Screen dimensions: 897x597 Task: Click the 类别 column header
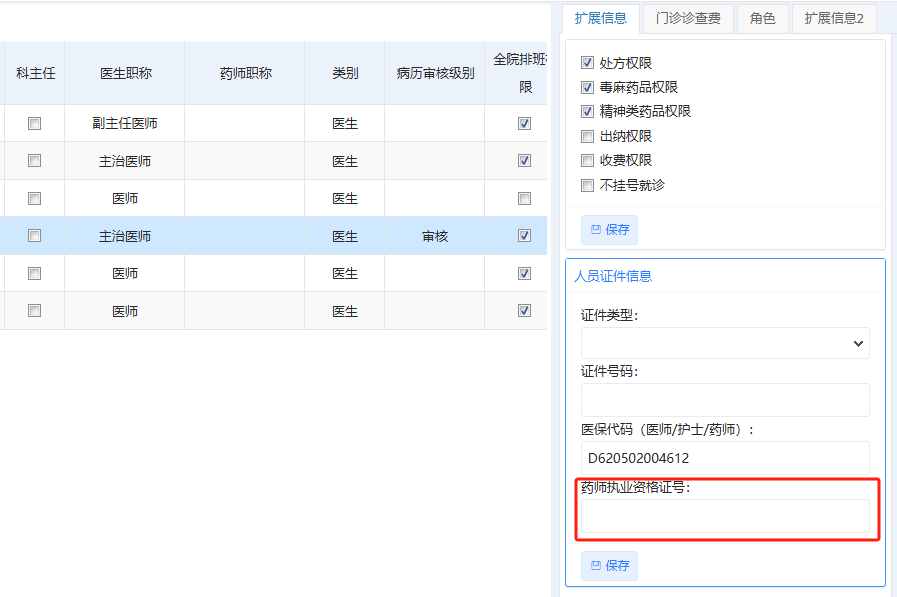coord(345,73)
